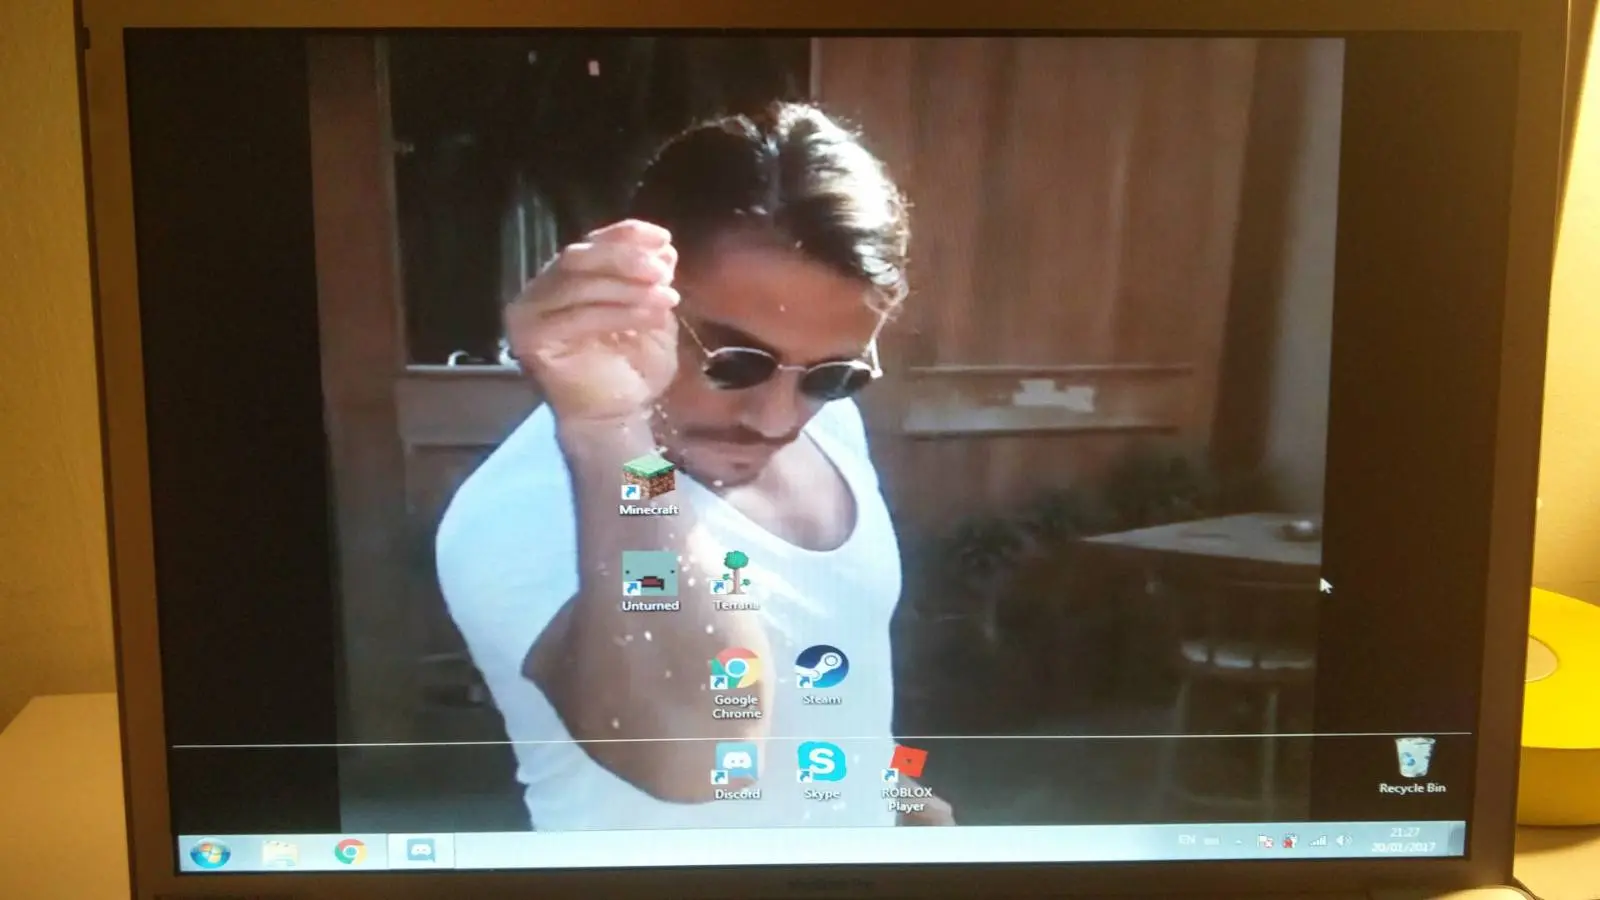Switch to Discord in the taskbar

coord(421,851)
